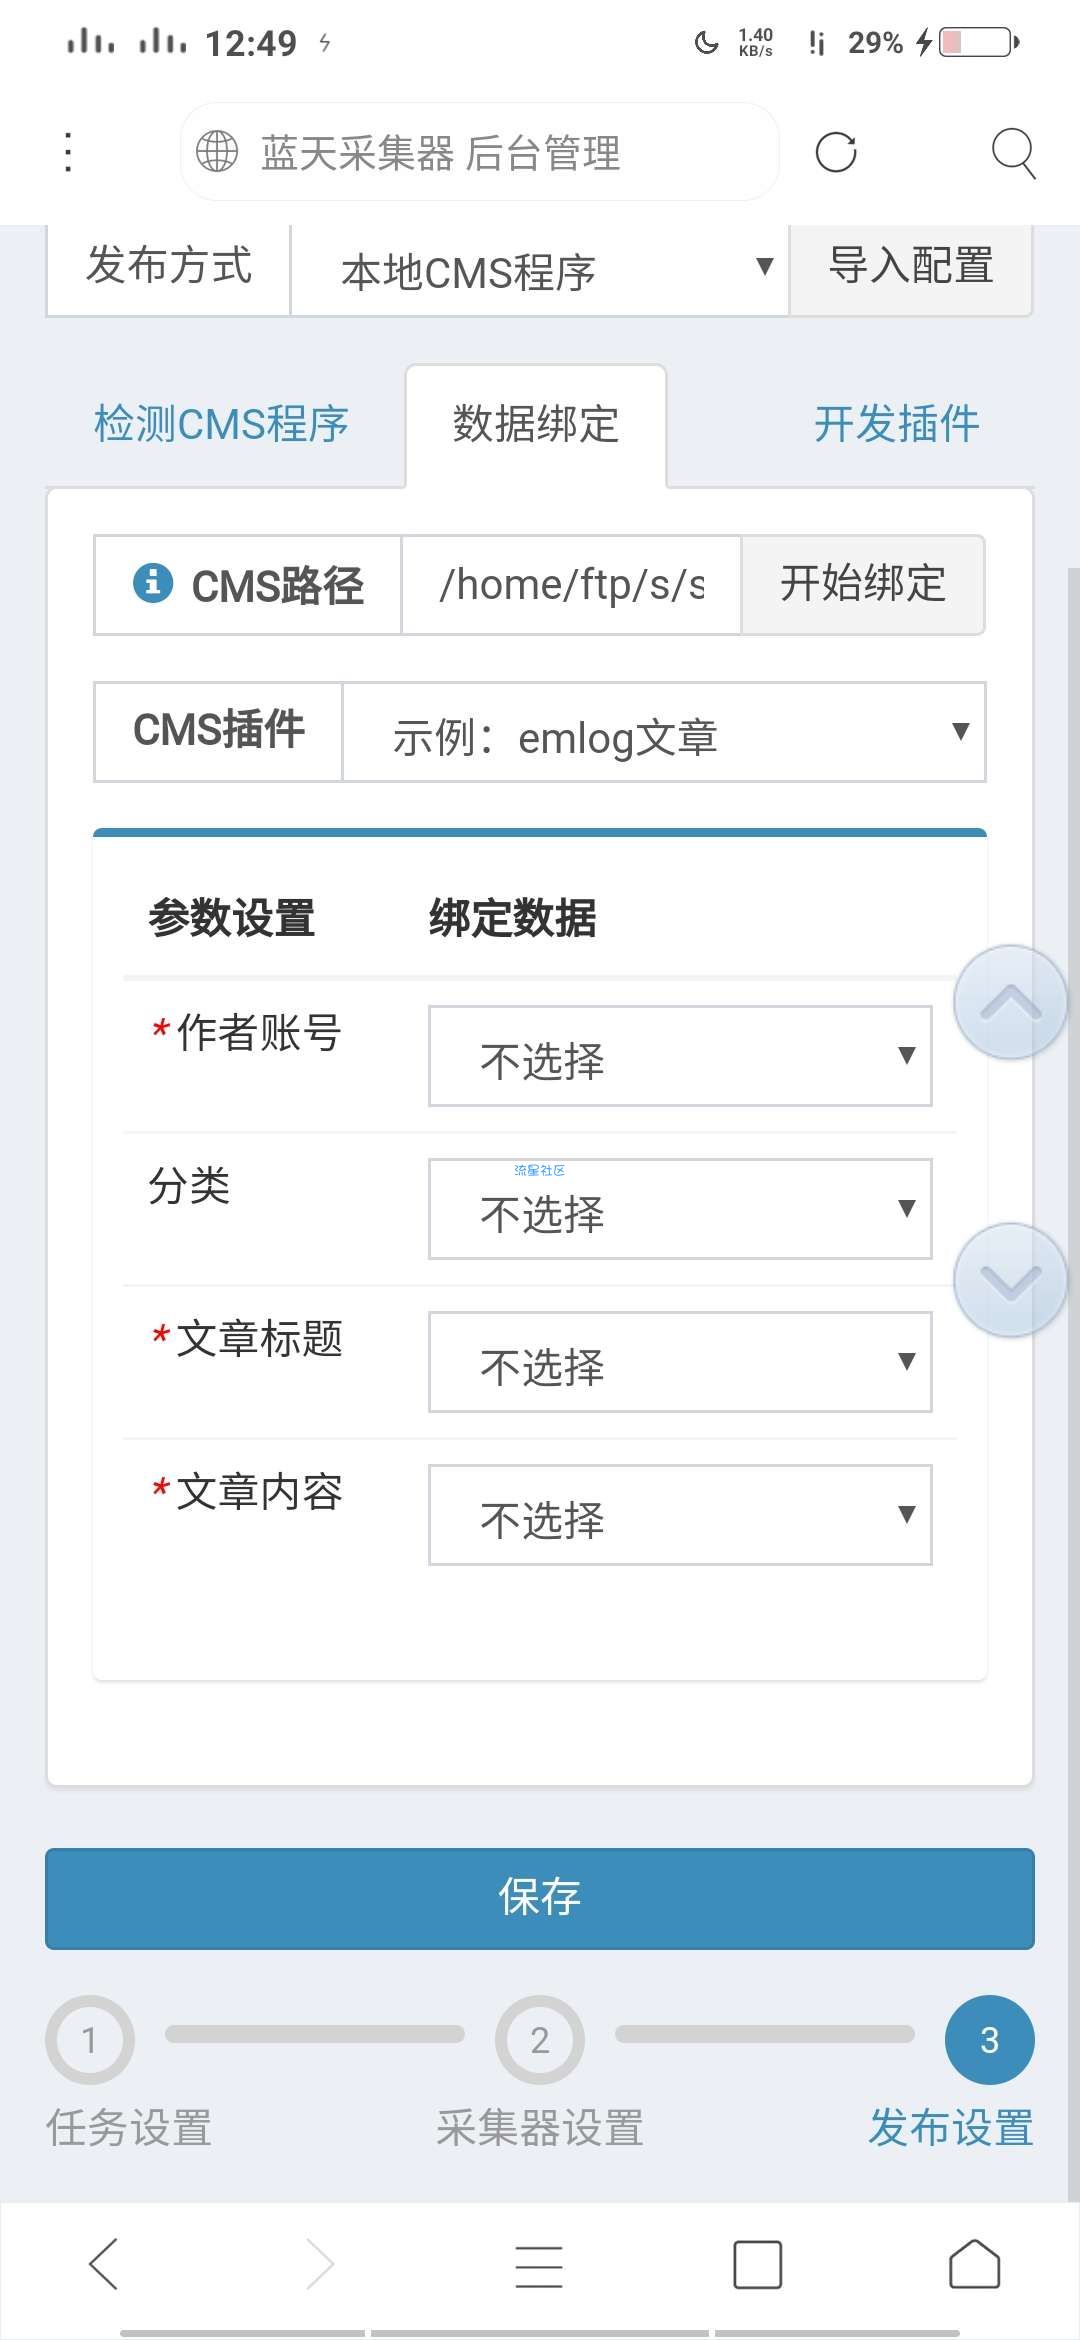Switch to the 检测CMS程序 tab

221,424
